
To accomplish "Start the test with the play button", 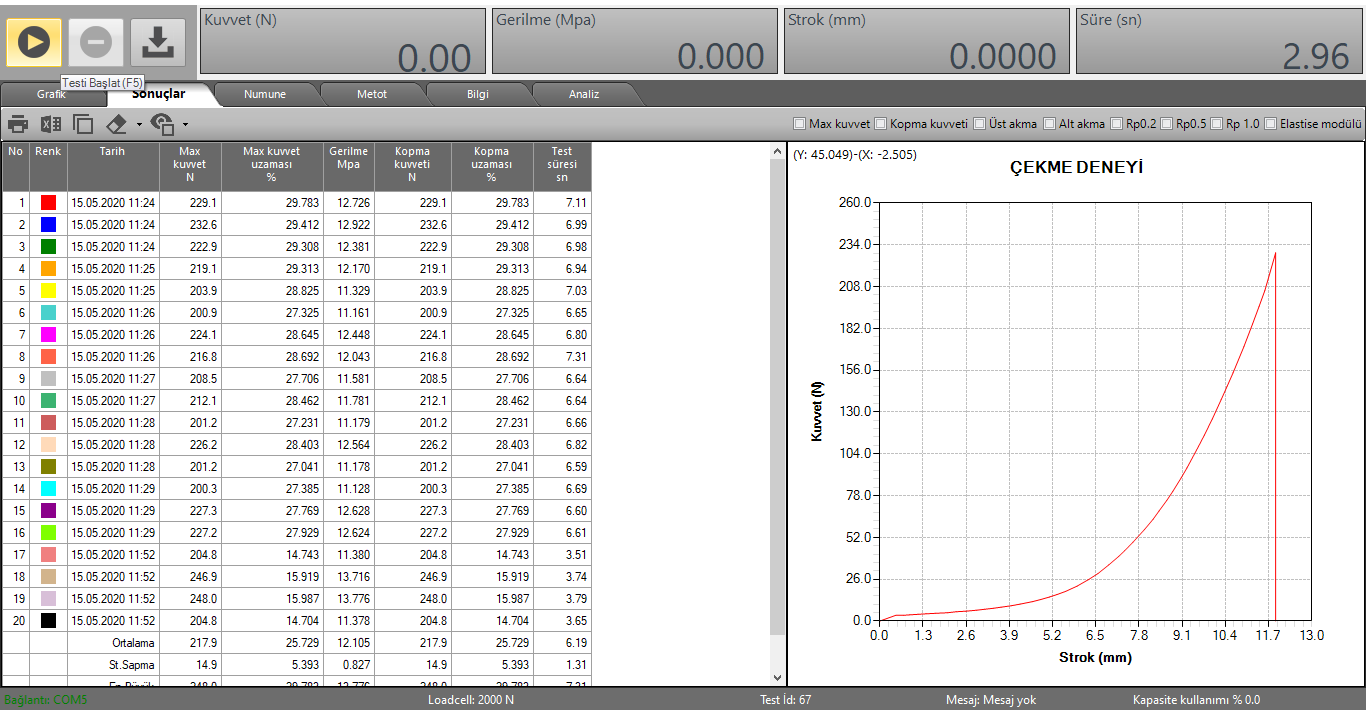I will [x=34, y=42].
